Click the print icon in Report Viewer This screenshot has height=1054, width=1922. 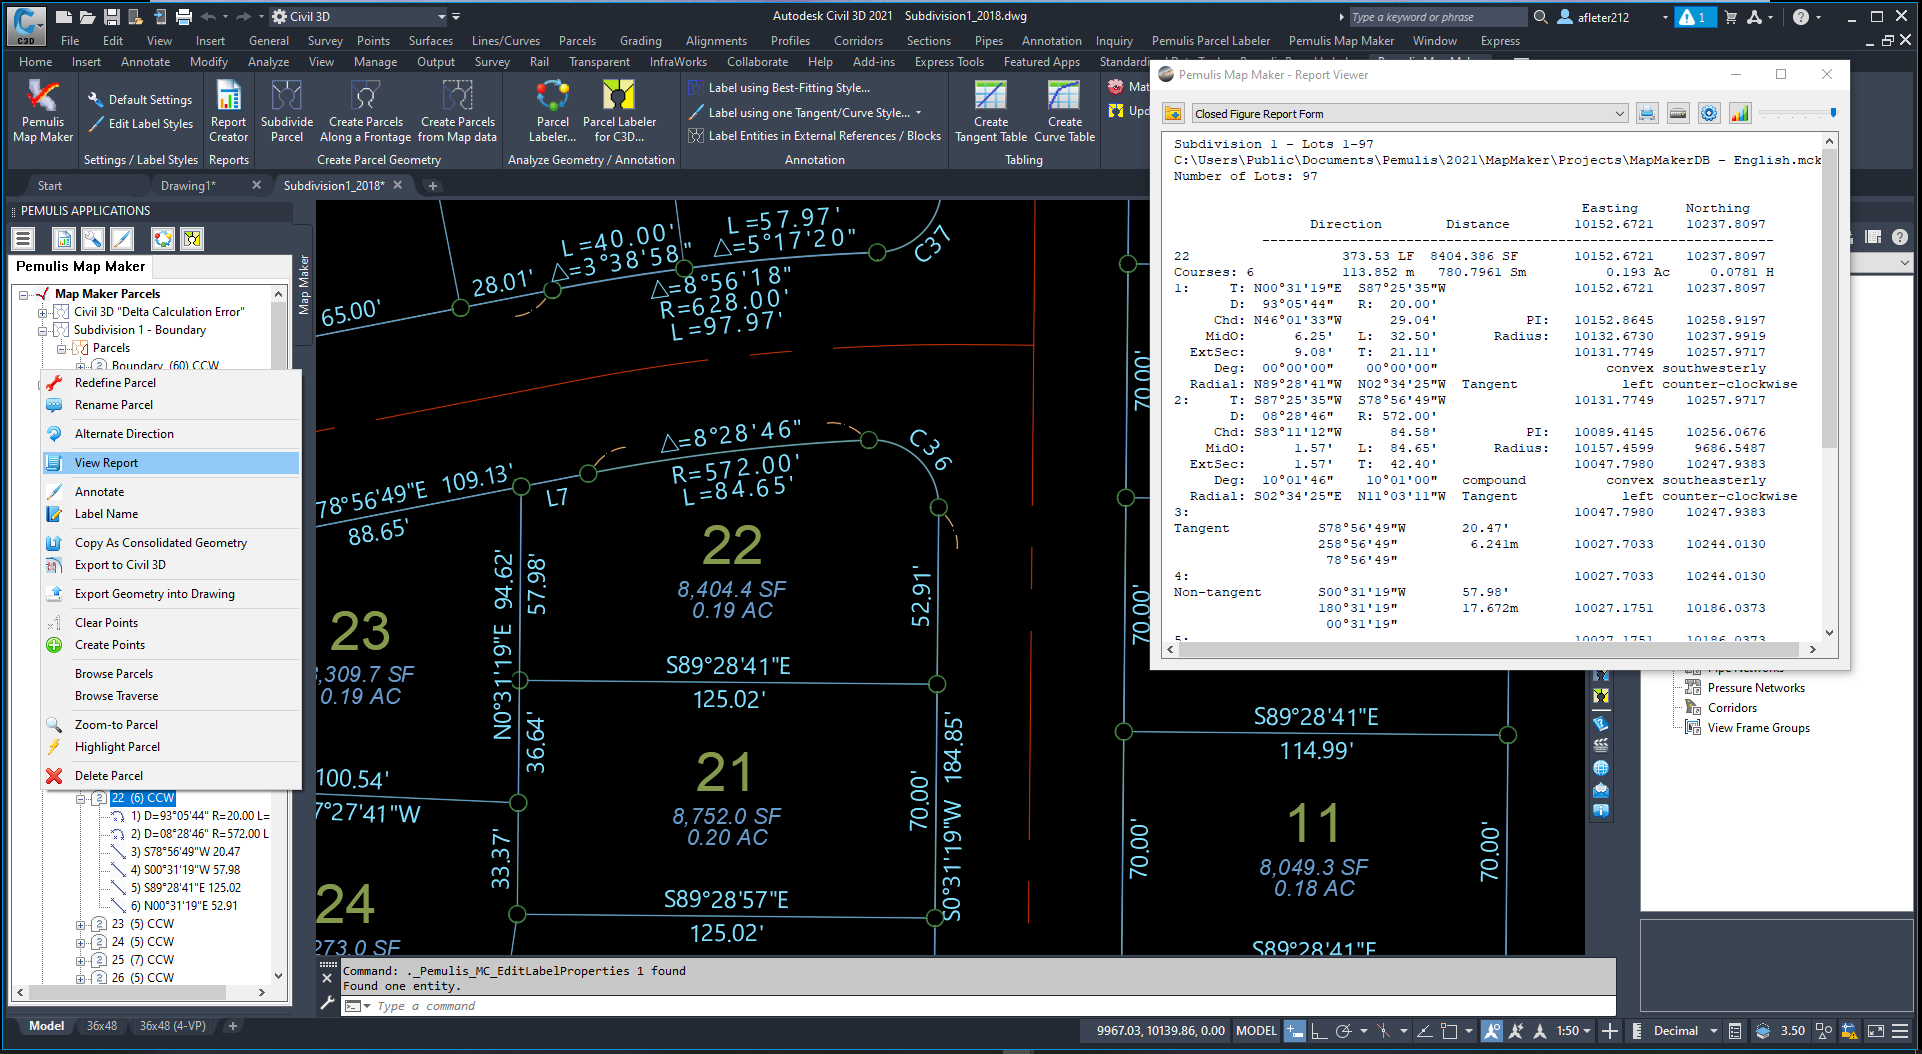tap(1647, 114)
